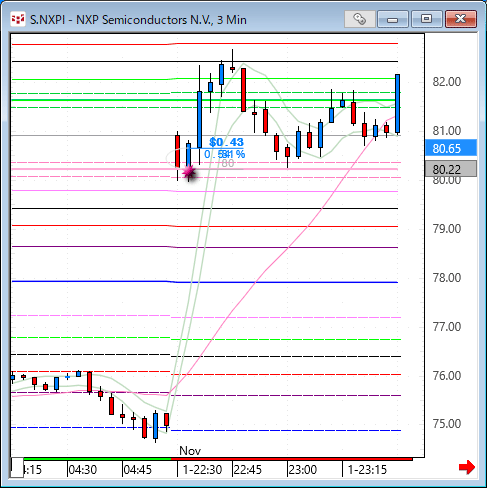The image size is (487, 488).
Task: Click the link-chain button in title bar
Action: pyautogui.click(x=359, y=19)
